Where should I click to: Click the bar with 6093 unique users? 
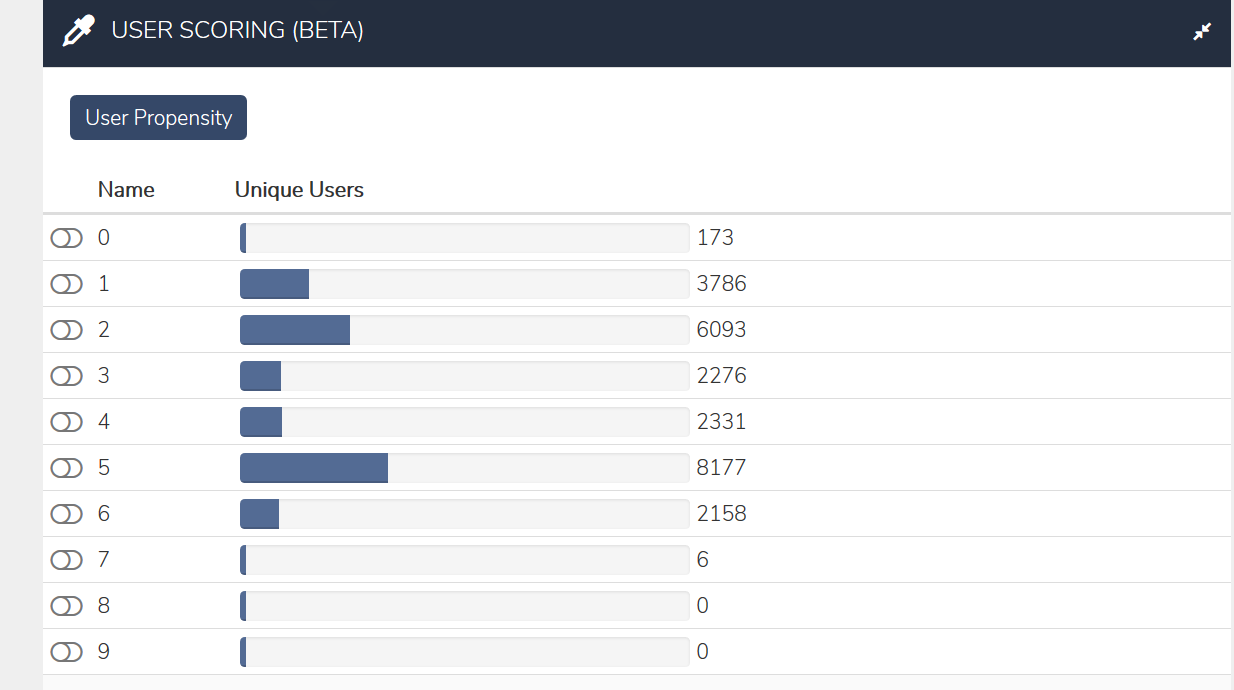[x=465, y=330]
